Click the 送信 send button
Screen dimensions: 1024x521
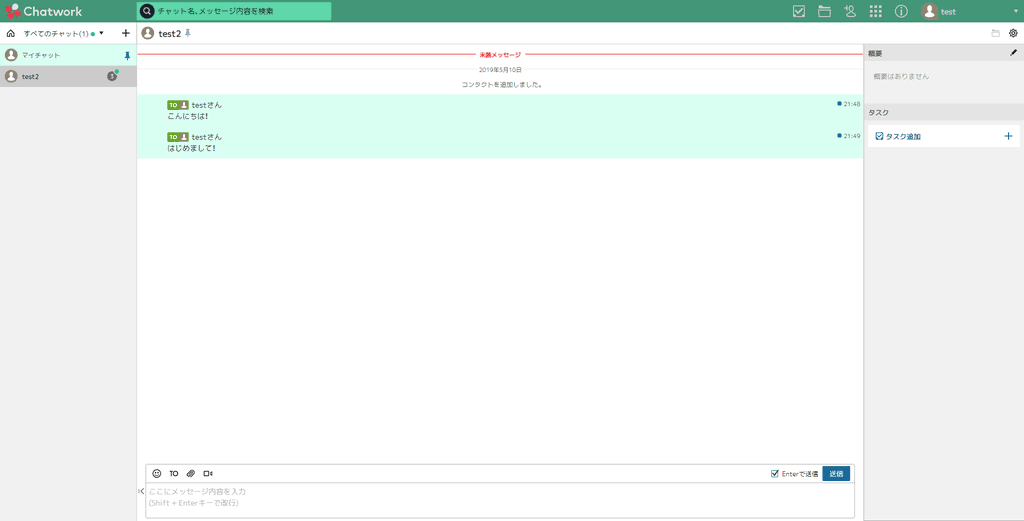[836, 473]
